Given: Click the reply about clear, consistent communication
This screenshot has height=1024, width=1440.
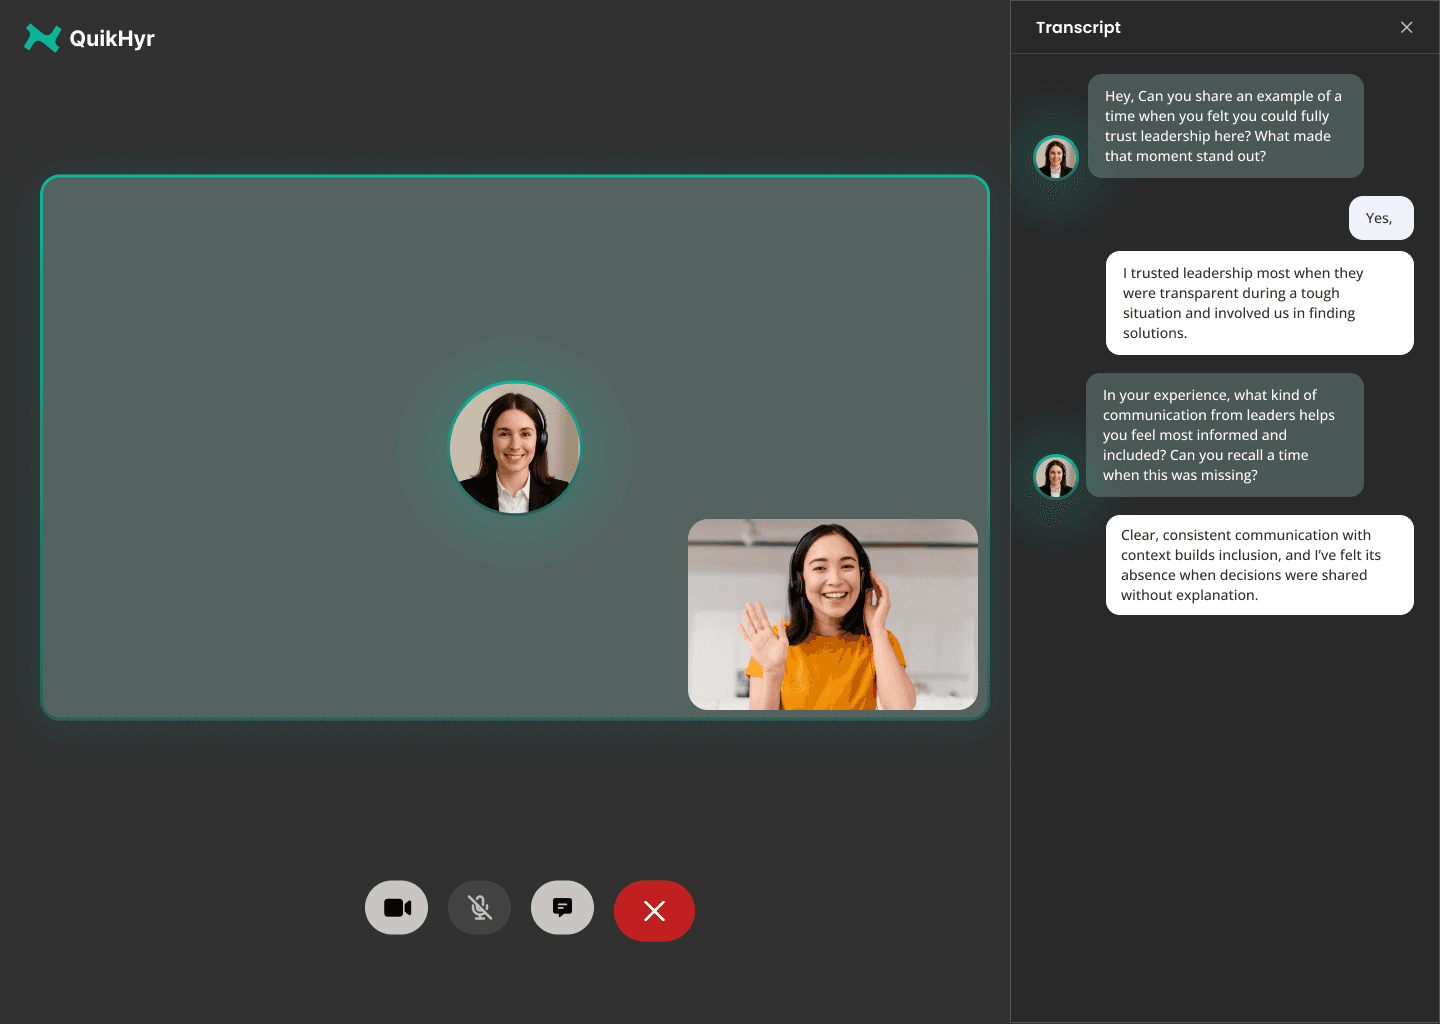Looking at the screenshot, I should click(x=1259, y=565).
